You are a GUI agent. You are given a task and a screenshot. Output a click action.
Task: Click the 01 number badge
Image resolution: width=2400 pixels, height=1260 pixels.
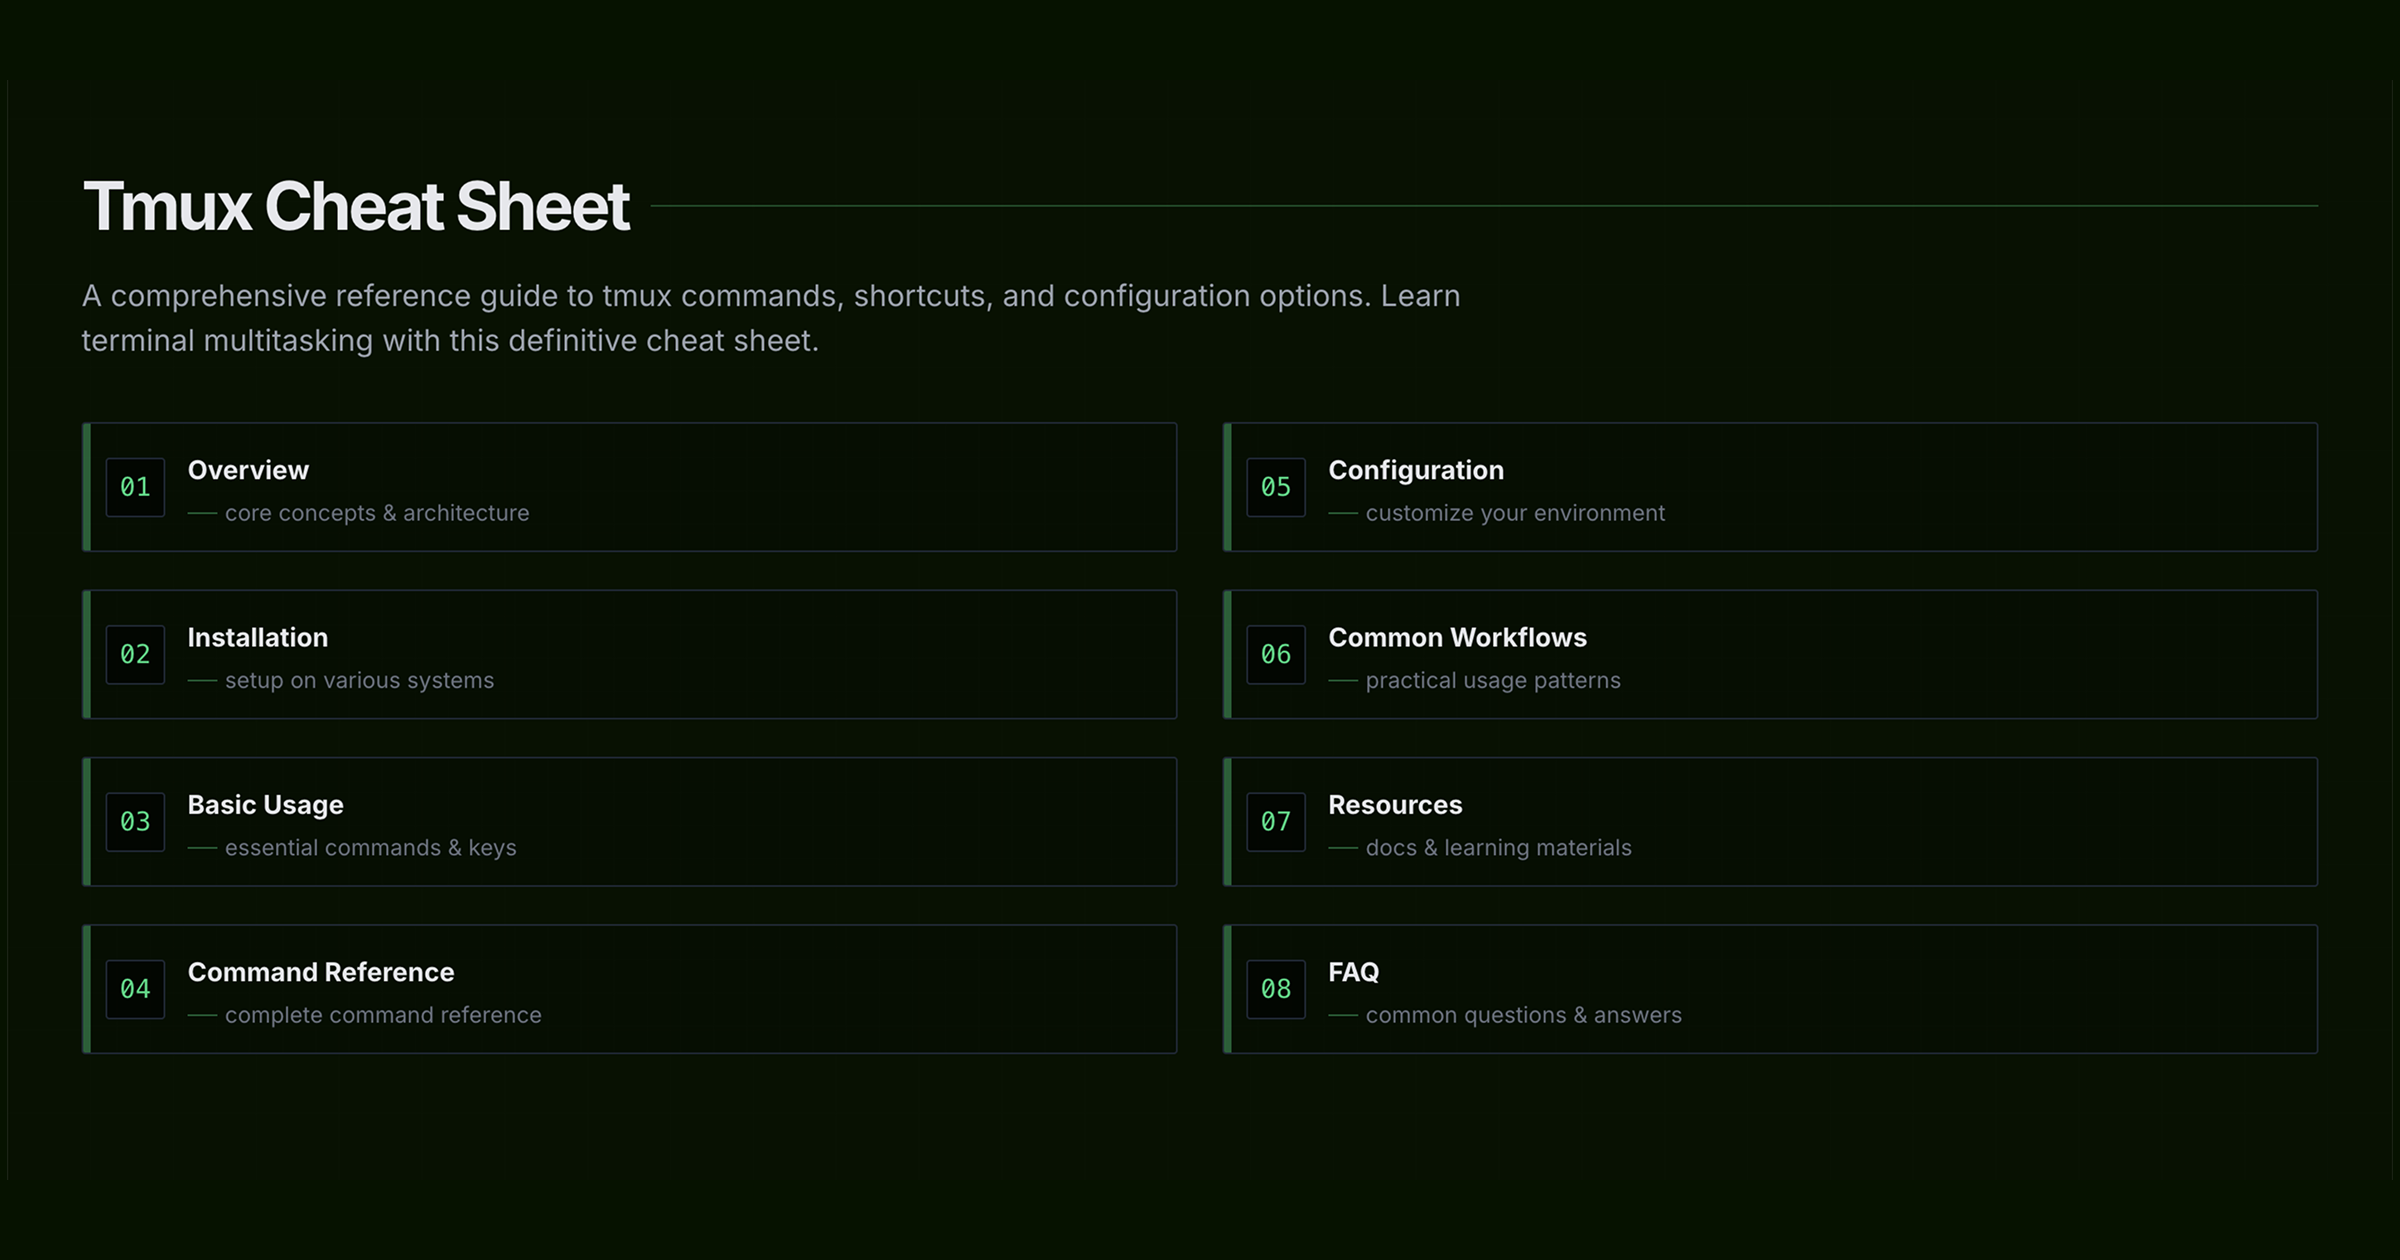tap(135, 487)
